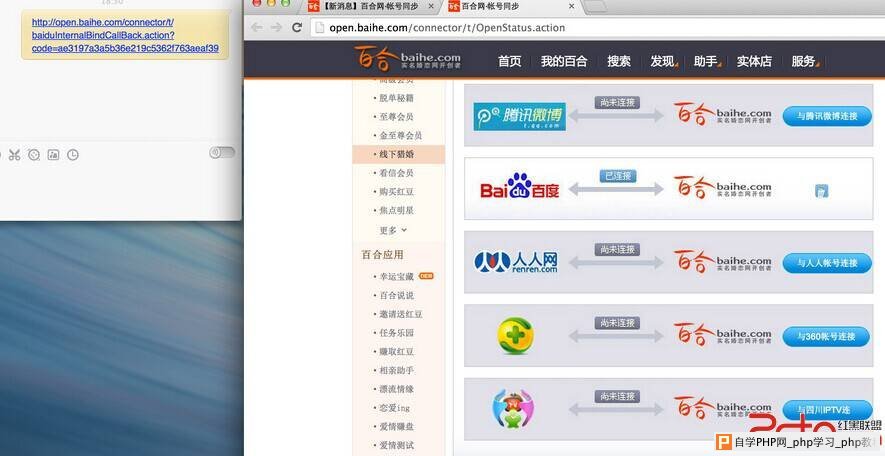Viewport: 885px width, 456px height.
Task: Toggle the switch in the chat toolbar
Action: 222,152
